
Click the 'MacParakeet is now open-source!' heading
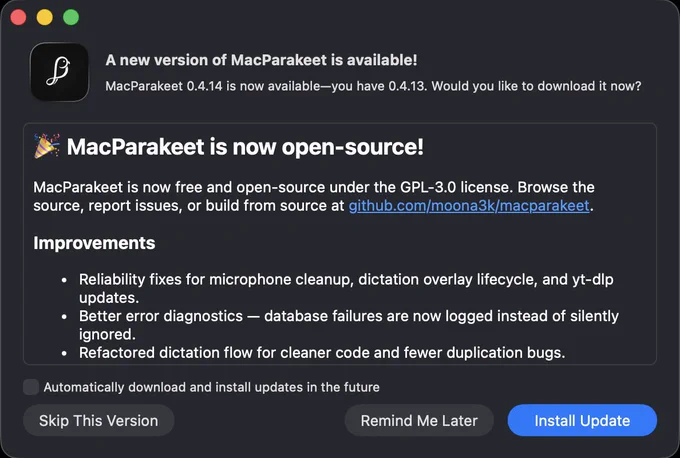245,147
